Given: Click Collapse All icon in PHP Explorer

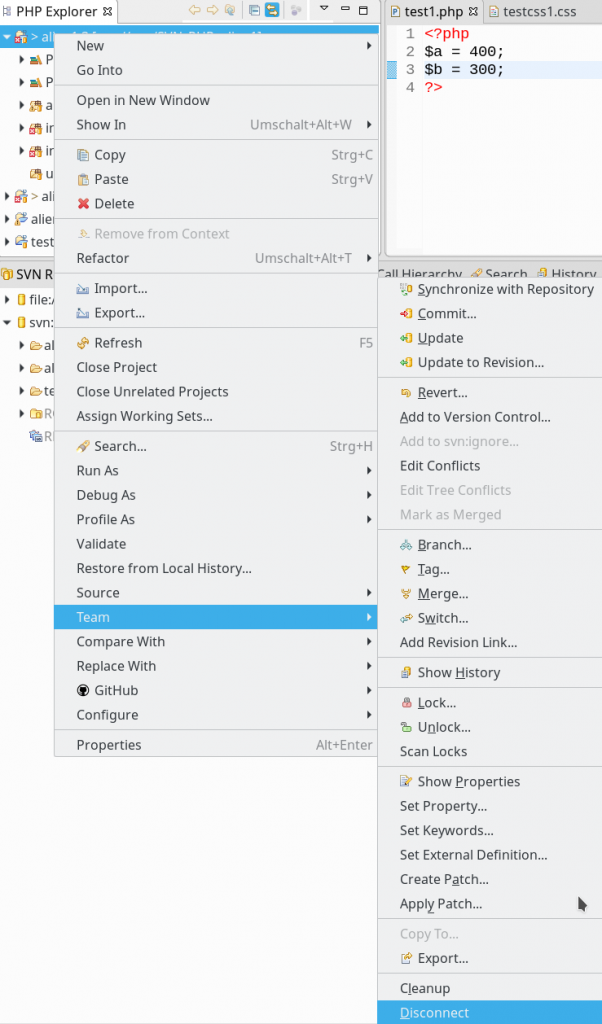Looking at the screenshot, I should click(x=254, y=10).
